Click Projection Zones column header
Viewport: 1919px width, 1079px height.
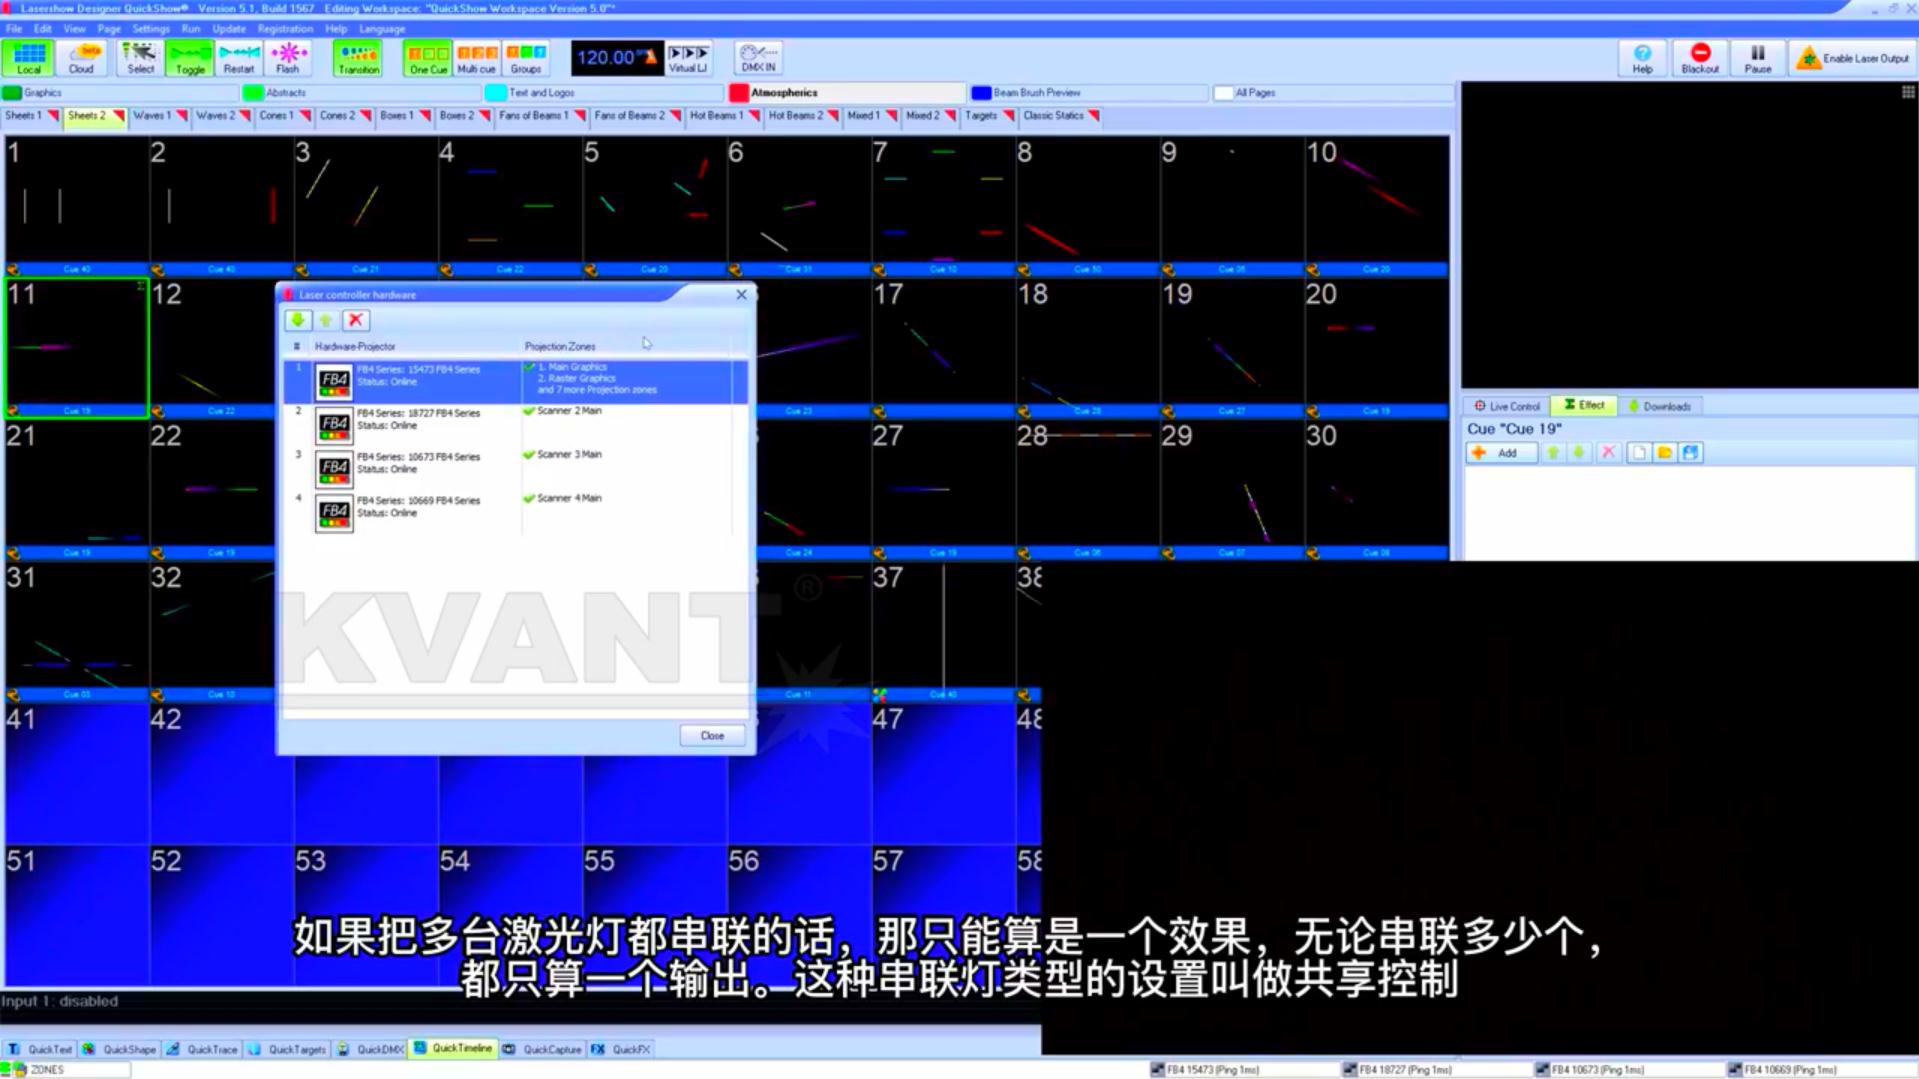(x=560, y=347)
